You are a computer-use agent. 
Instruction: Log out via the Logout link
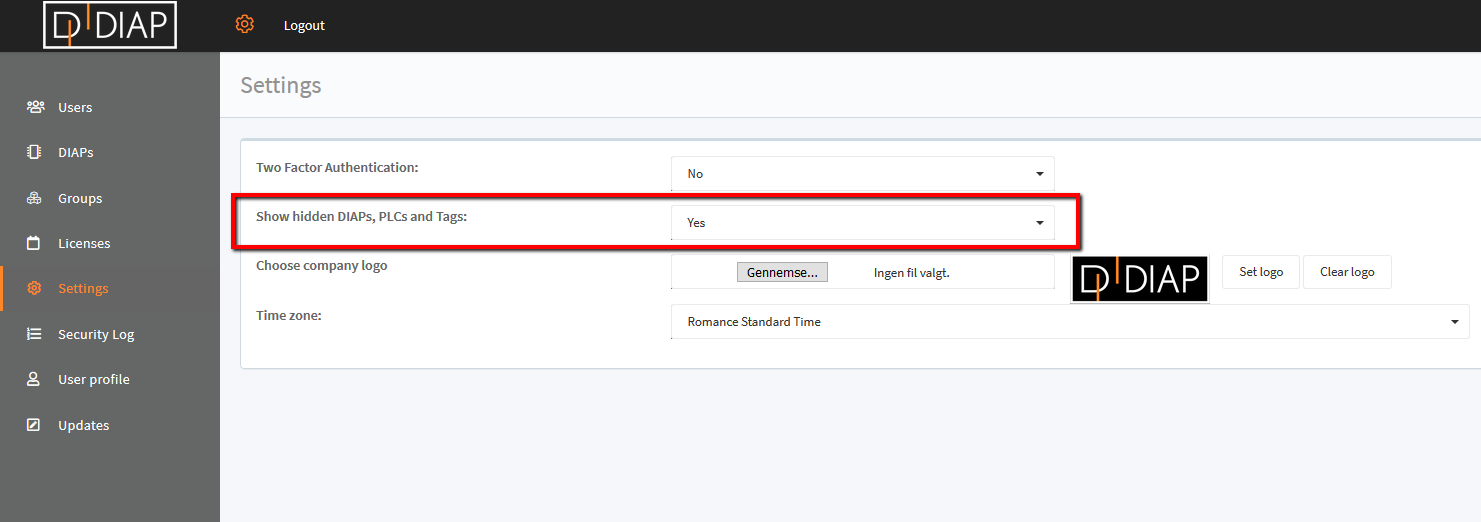pyautogui.click(x=304, y=25)
